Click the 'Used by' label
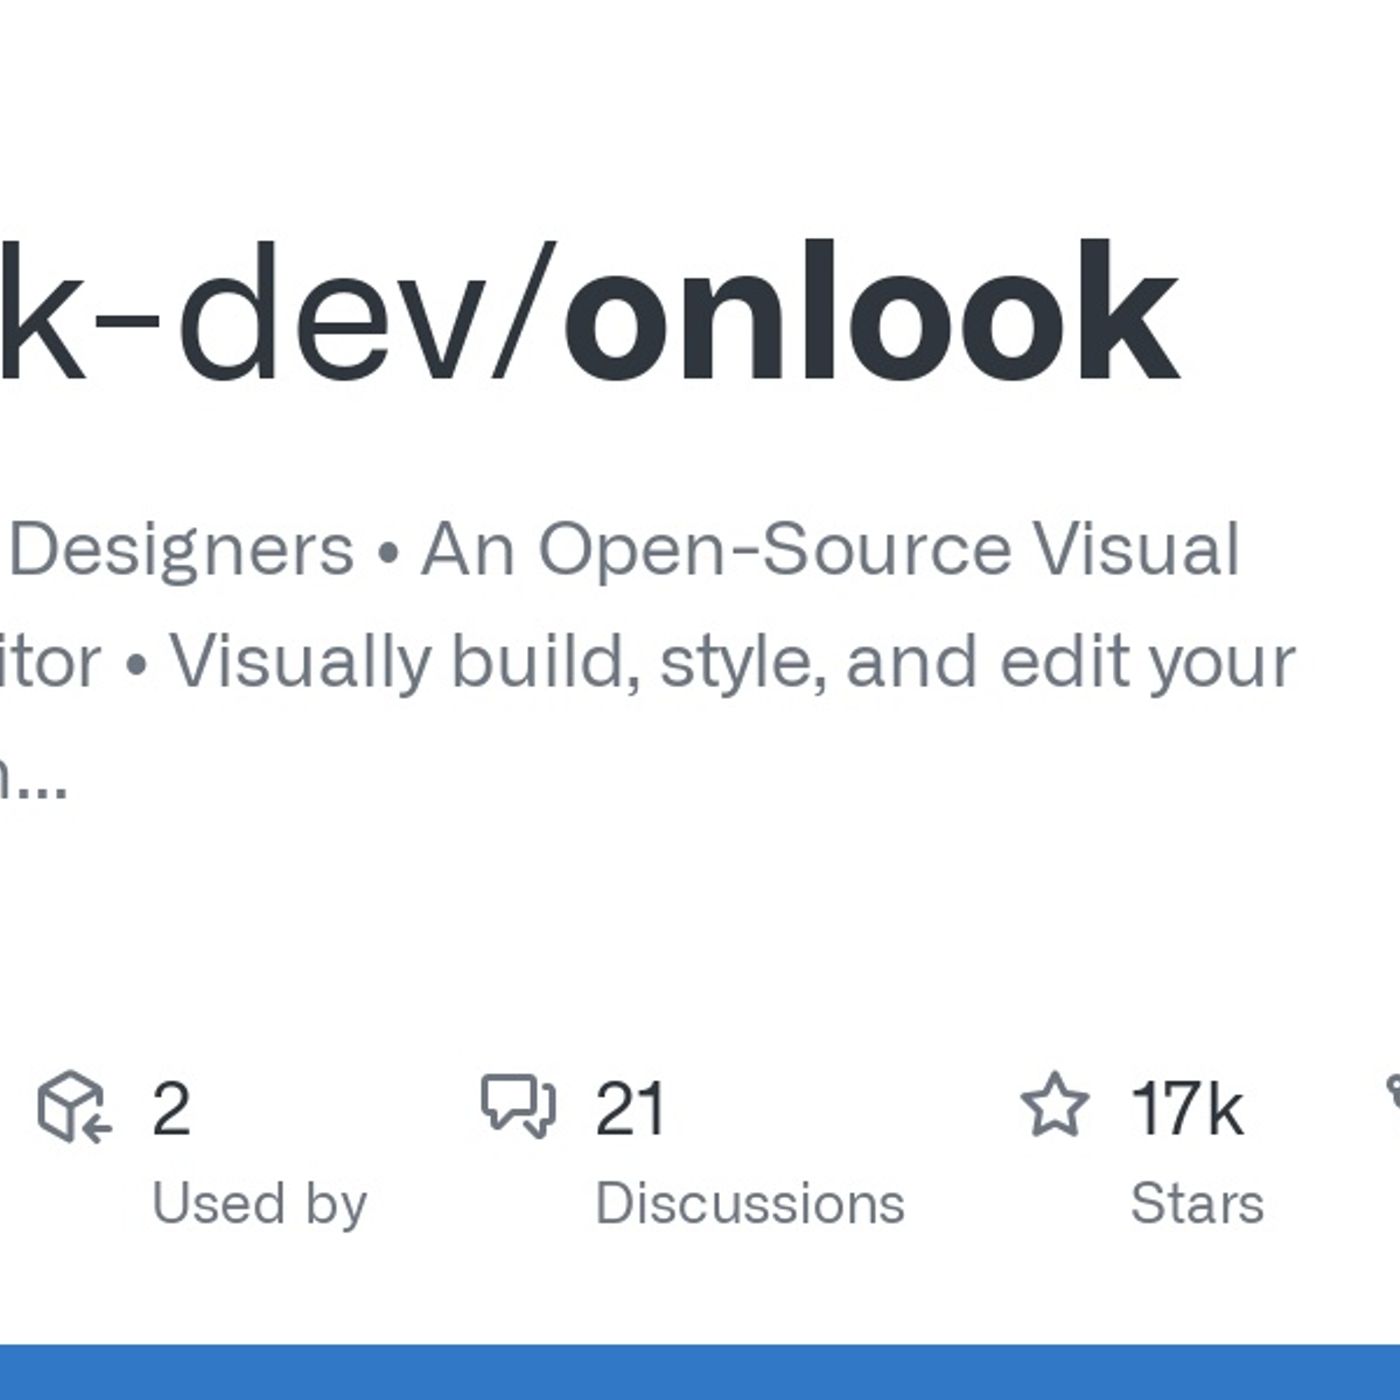The height and width of the screenshot is (1400, 1400). (x=260, y=1203)
